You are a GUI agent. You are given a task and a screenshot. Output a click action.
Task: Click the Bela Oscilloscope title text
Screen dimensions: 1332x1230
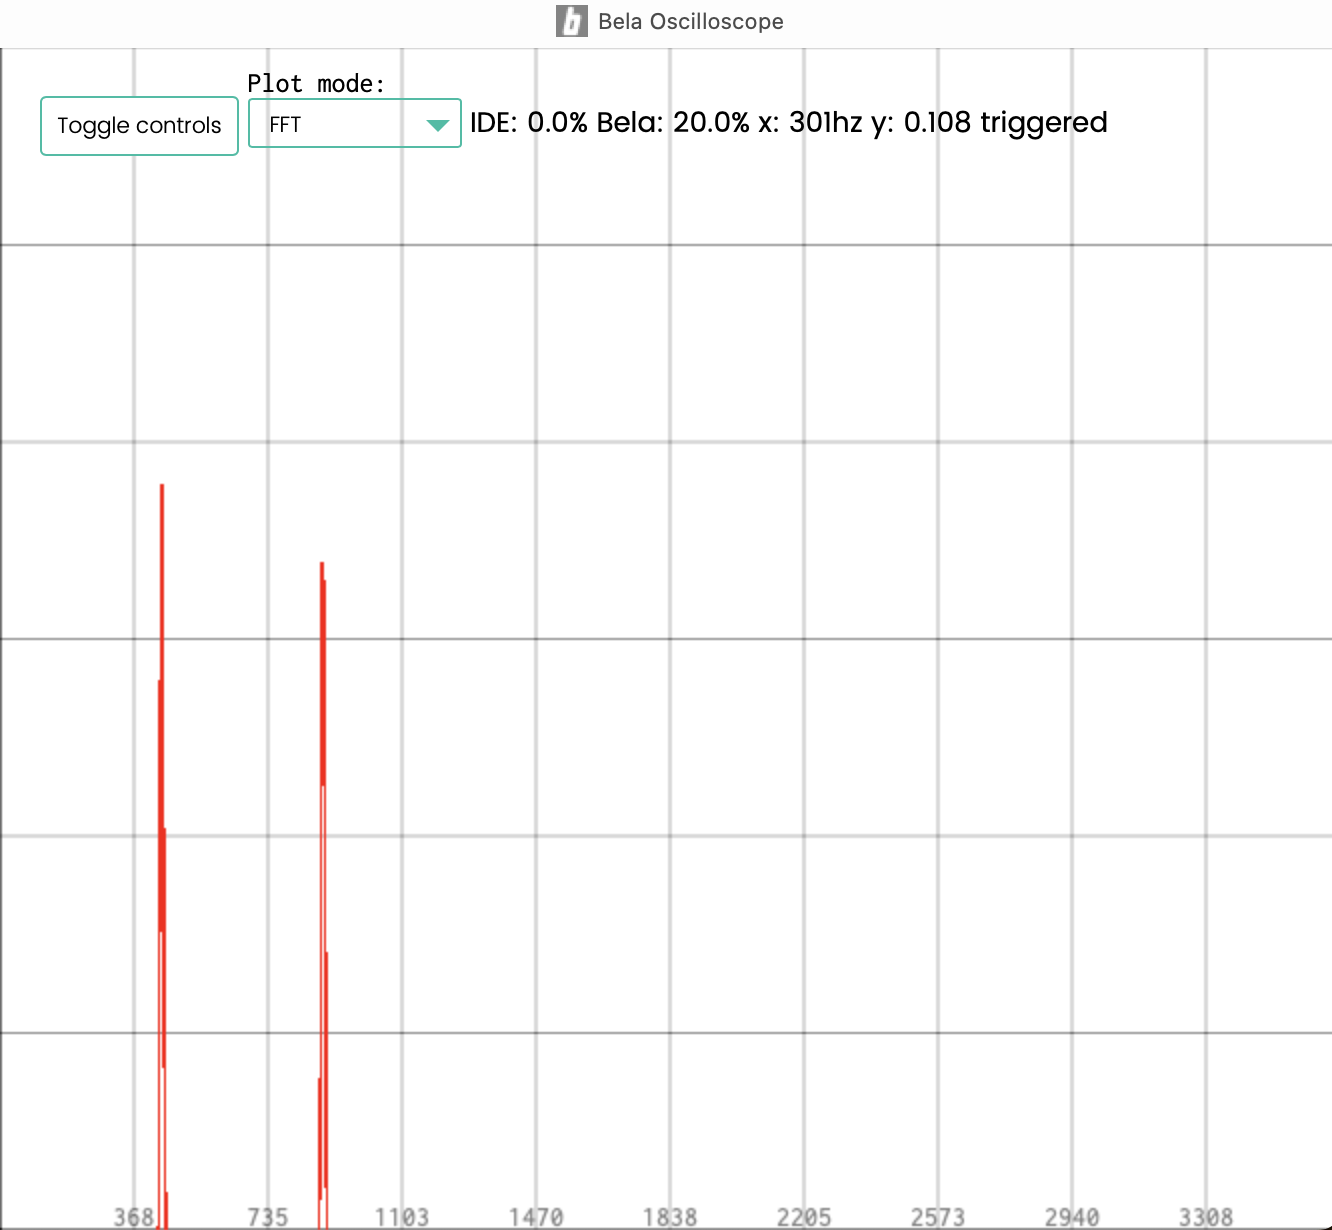(691, 21)
